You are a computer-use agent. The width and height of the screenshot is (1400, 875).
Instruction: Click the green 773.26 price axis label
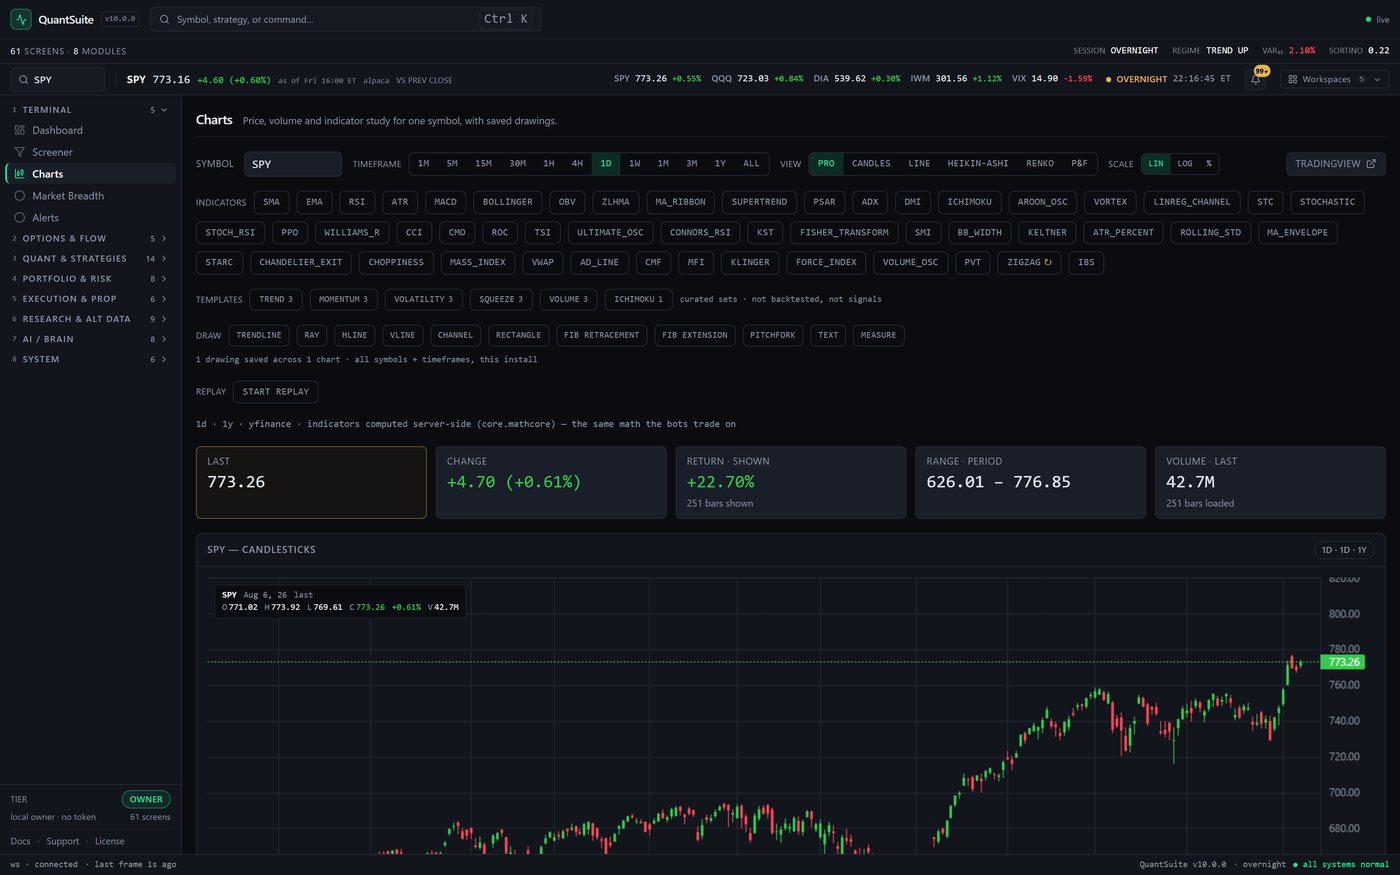pos(1343,662)
